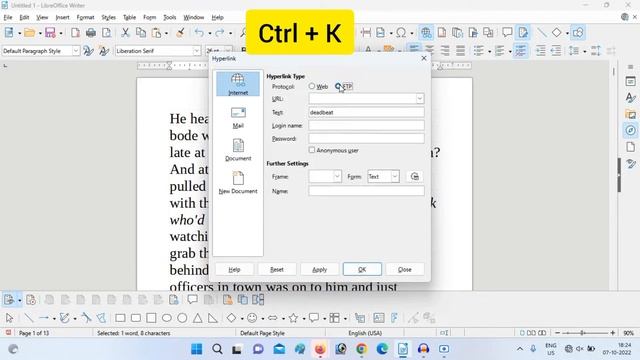This screenshot has width=640, height=360.
Task: Select the Internet hyperlink type
Action: tap(238, 84)
